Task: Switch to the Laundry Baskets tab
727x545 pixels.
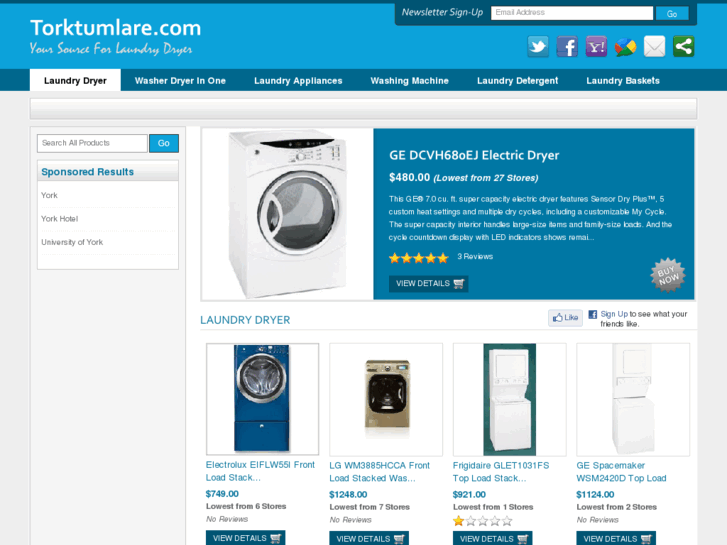Action: click(623, 81)
